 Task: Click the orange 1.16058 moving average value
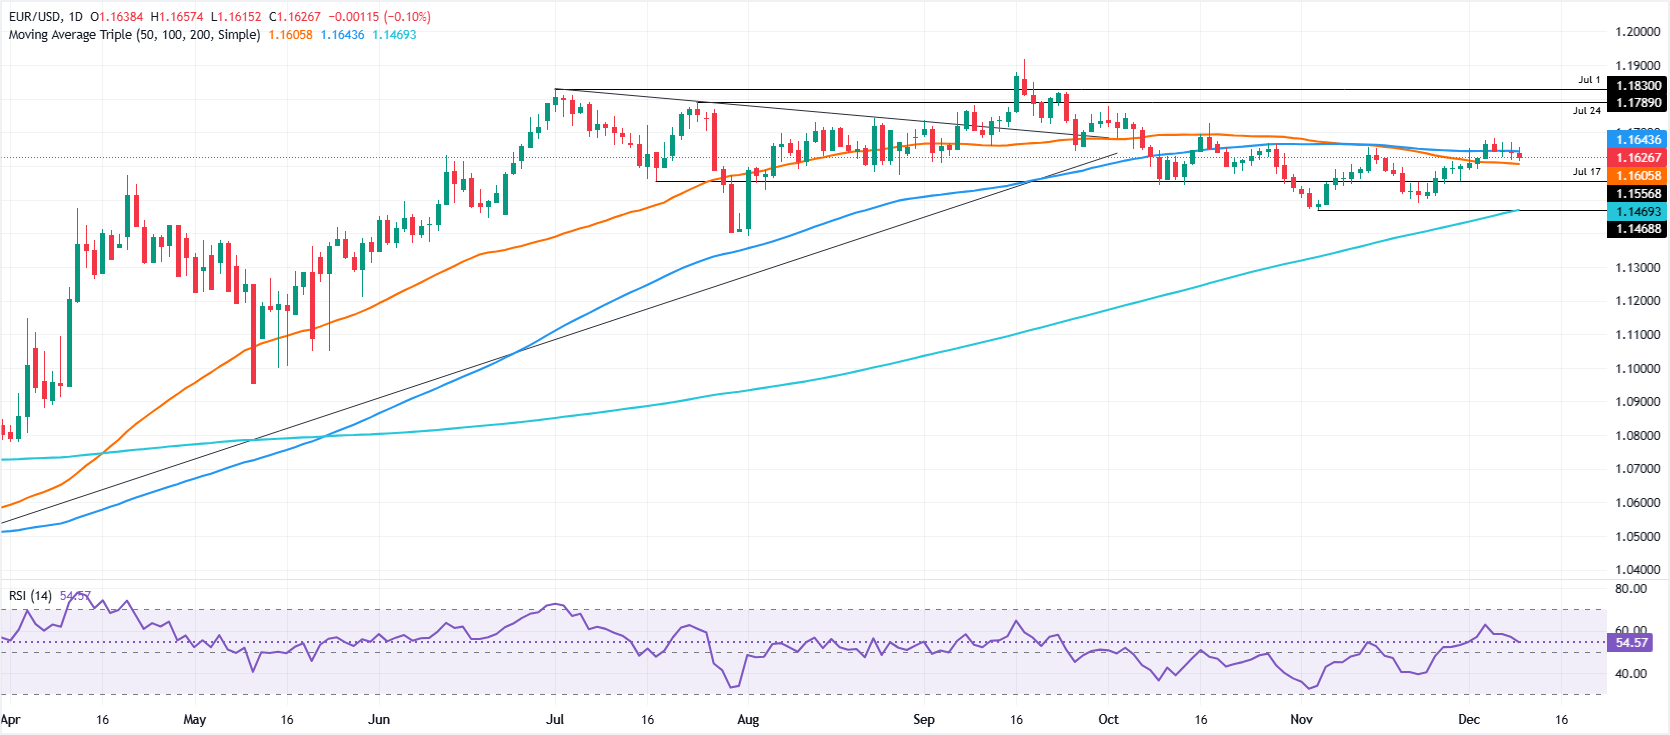point(290,35)
